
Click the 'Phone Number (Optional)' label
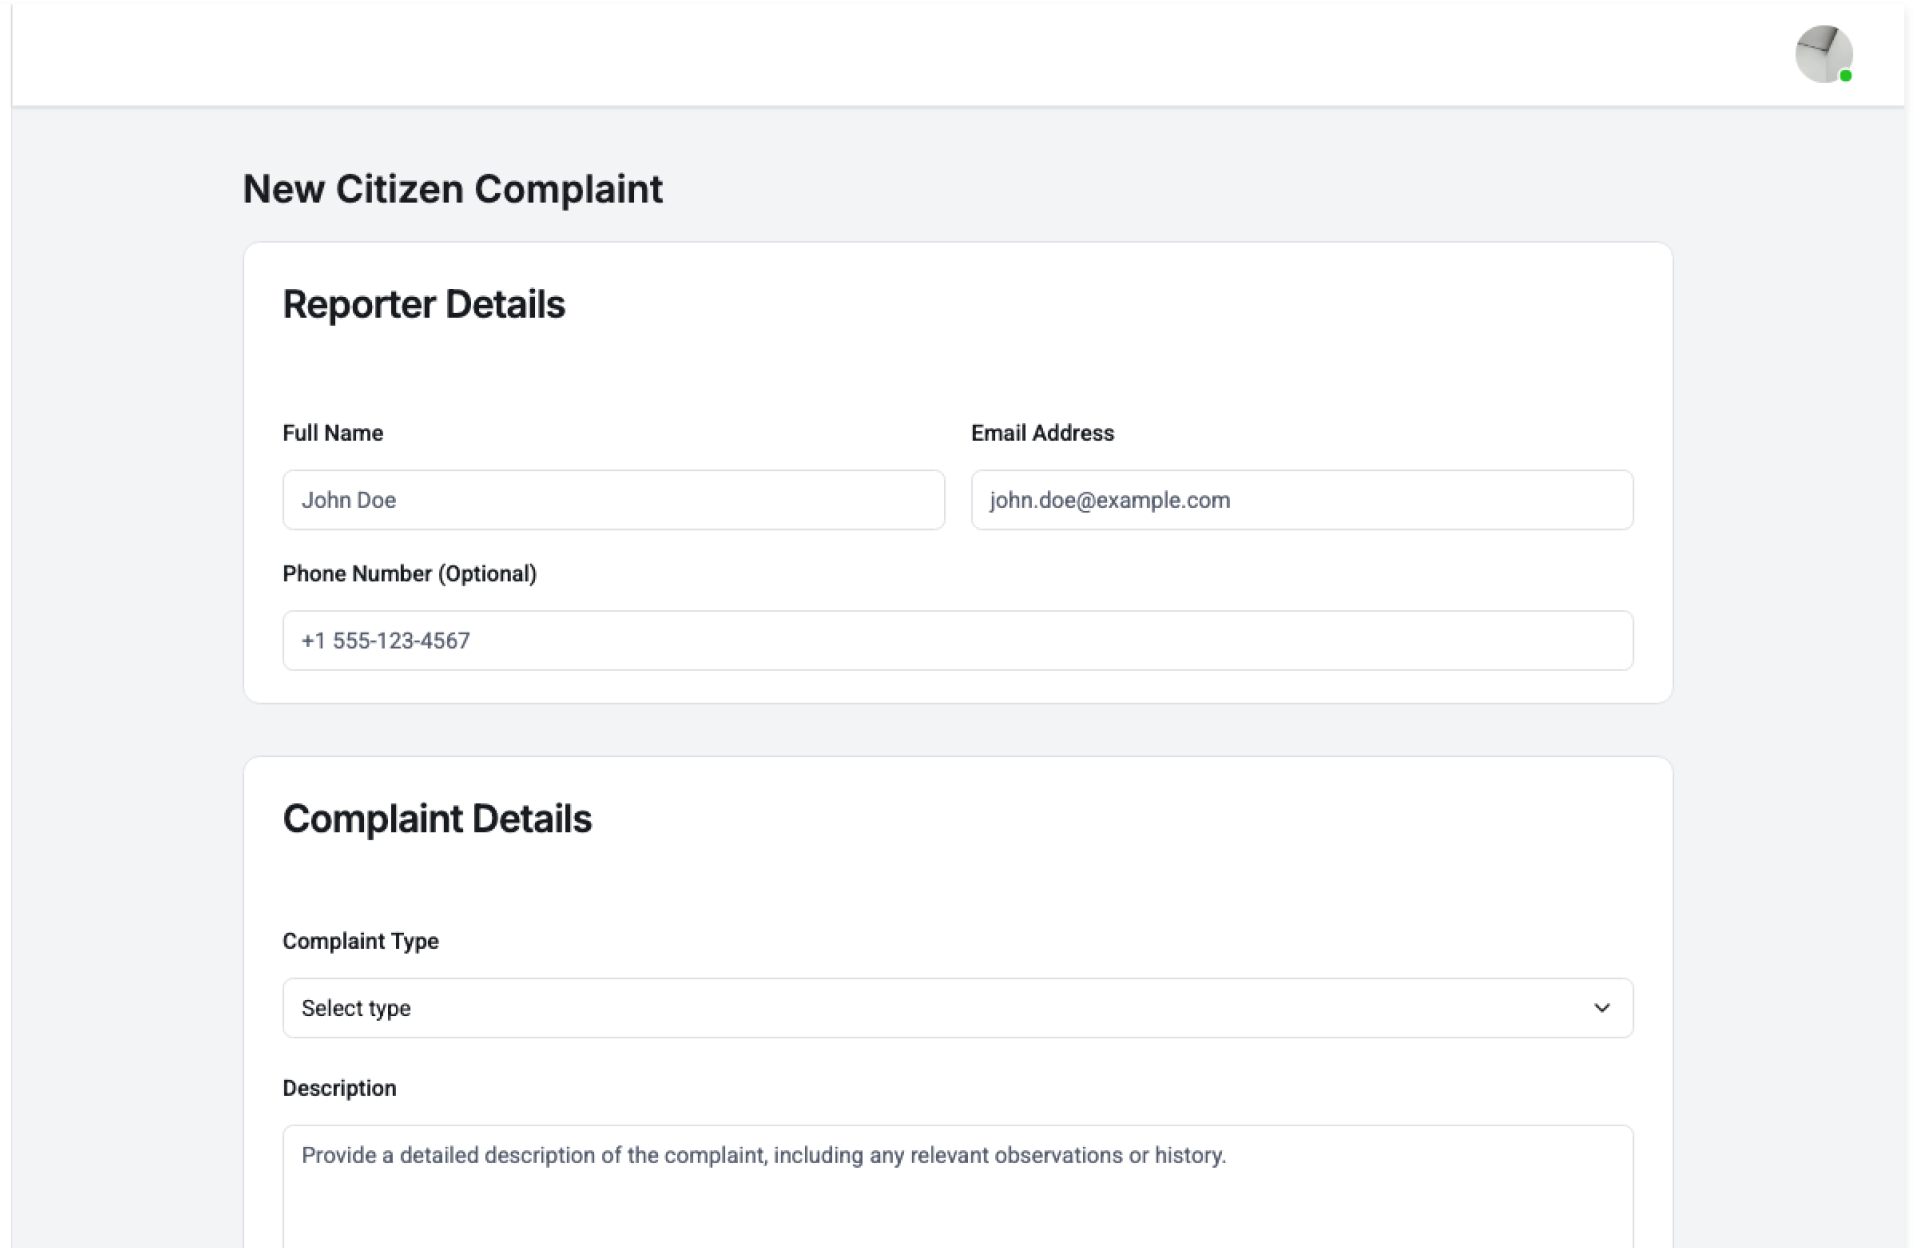coord(409,574)
